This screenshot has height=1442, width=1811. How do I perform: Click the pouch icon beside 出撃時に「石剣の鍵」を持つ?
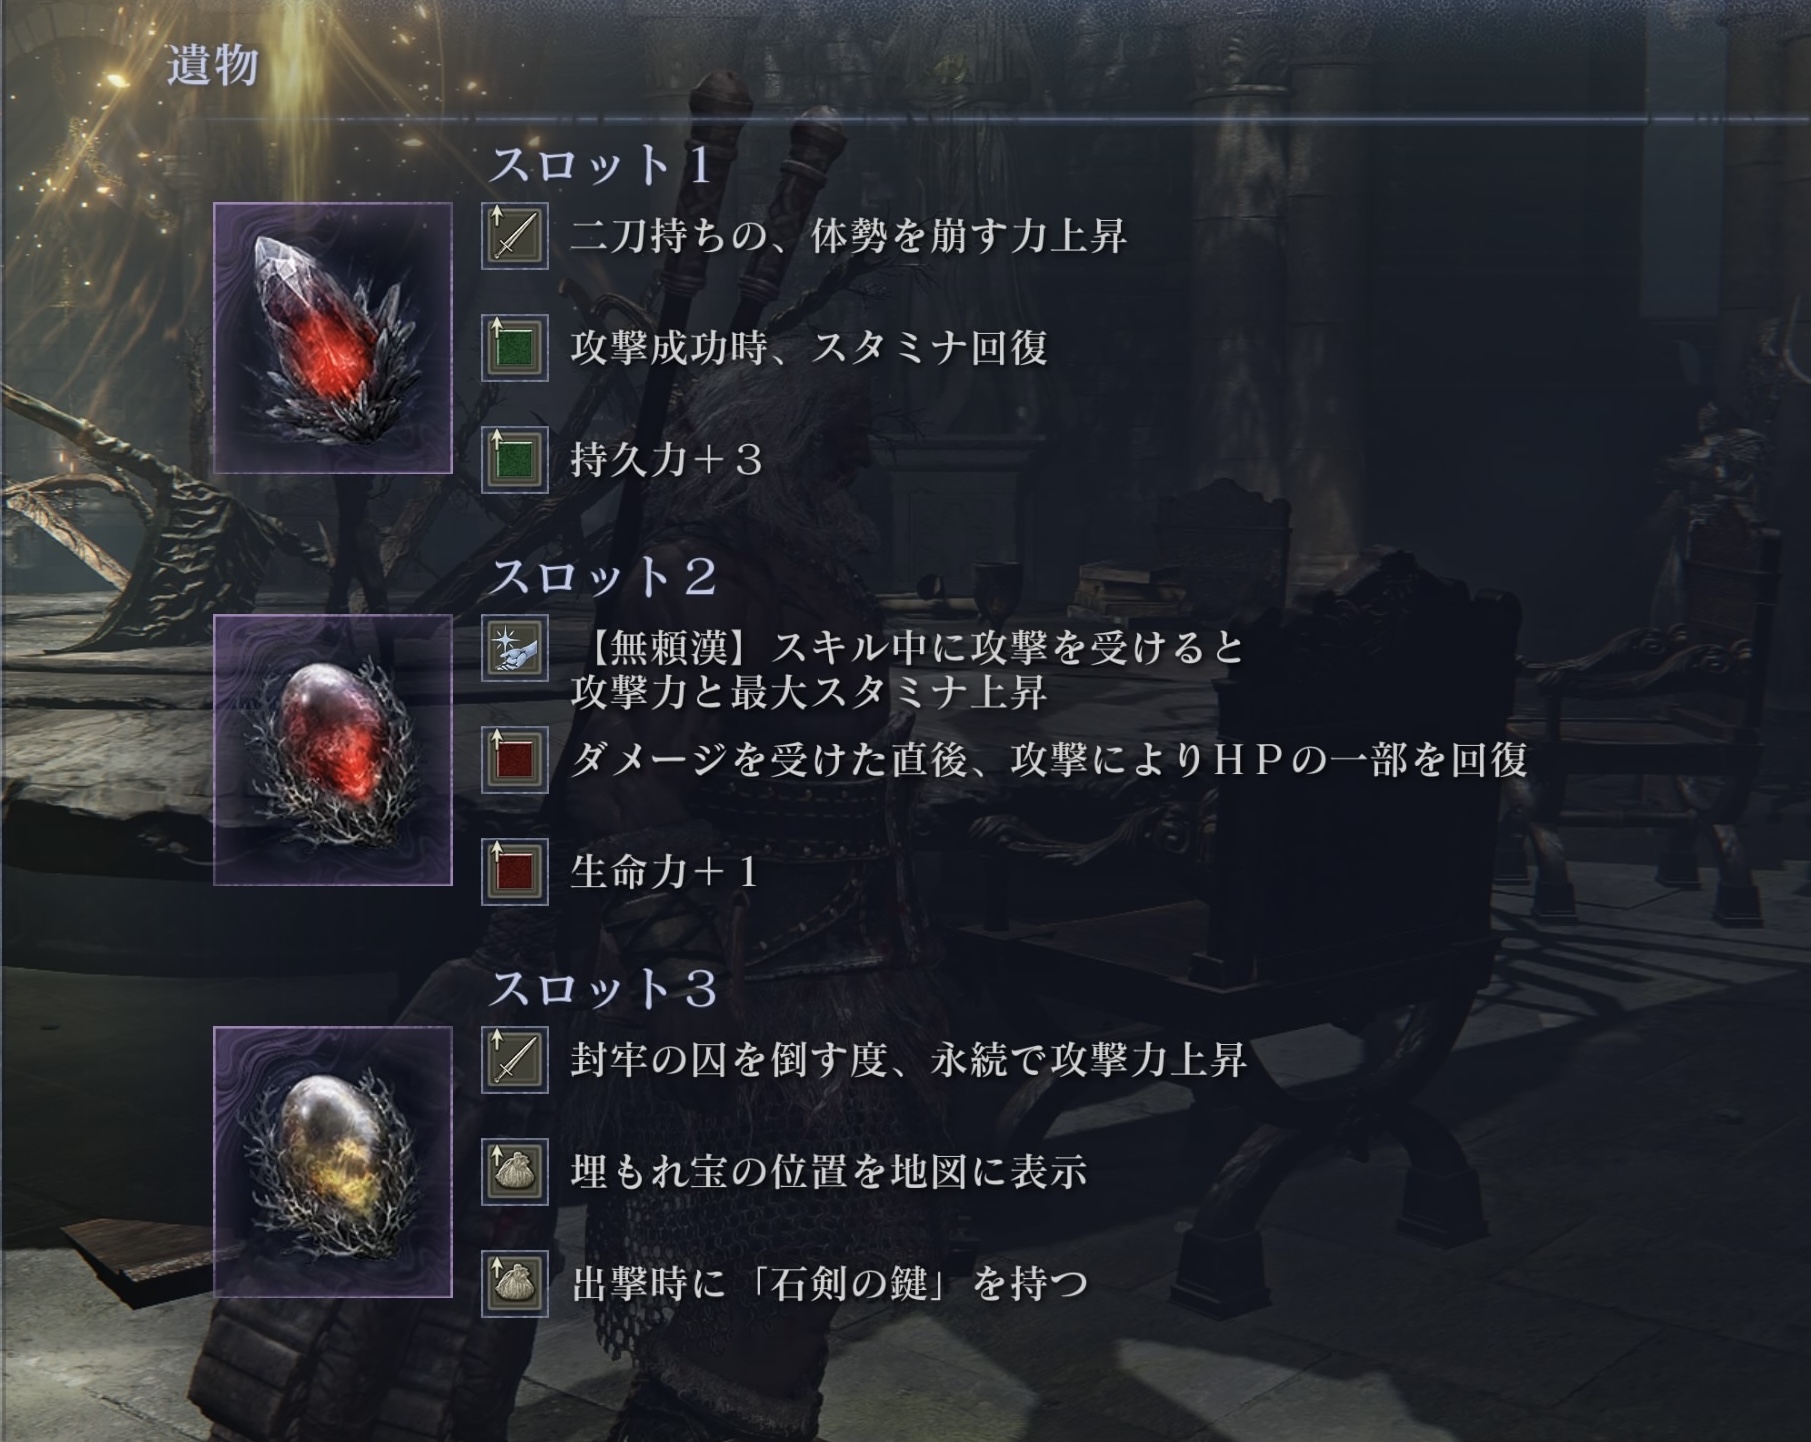[515, 1284]
